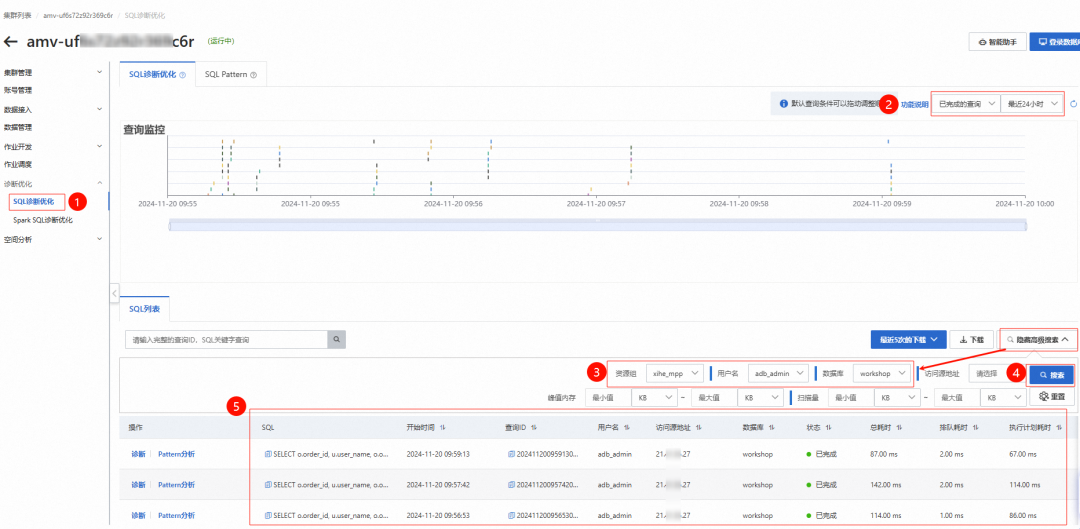The image size is (1080, 529).
Task: Click the 重置 reset button
Action: click(1051, 397)
